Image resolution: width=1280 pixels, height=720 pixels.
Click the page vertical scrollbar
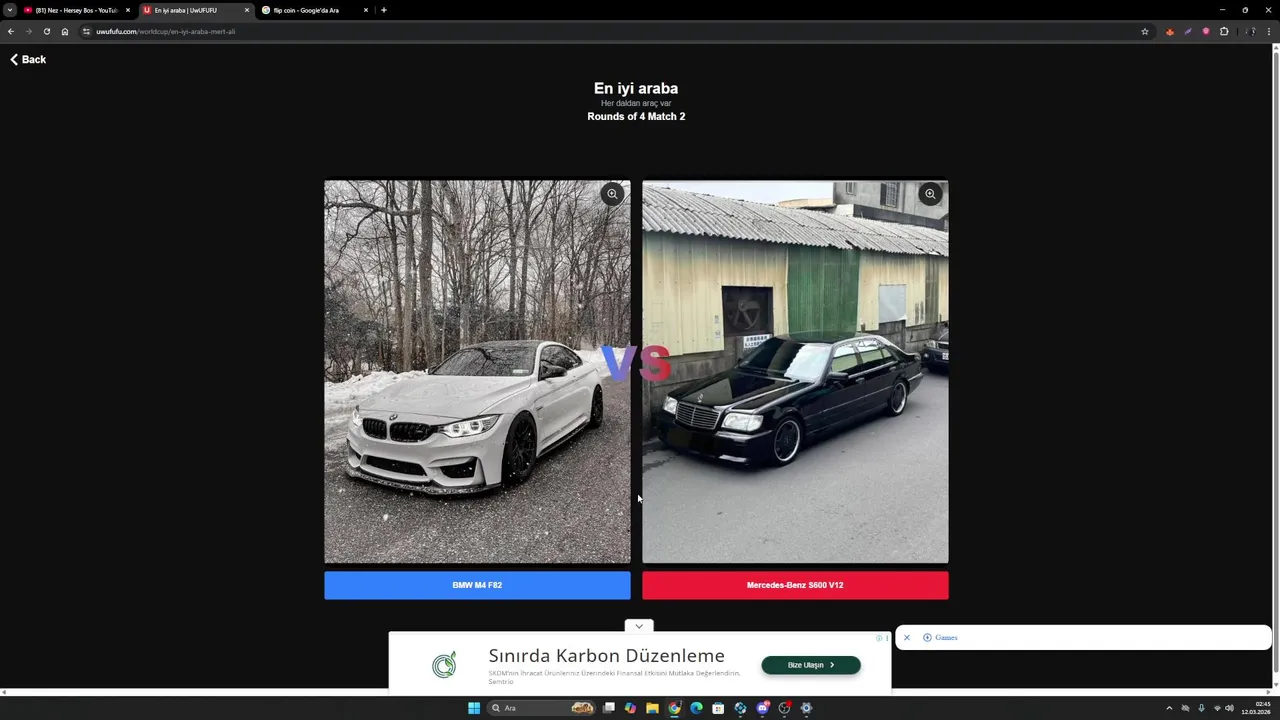click(x=1275, y=363)
